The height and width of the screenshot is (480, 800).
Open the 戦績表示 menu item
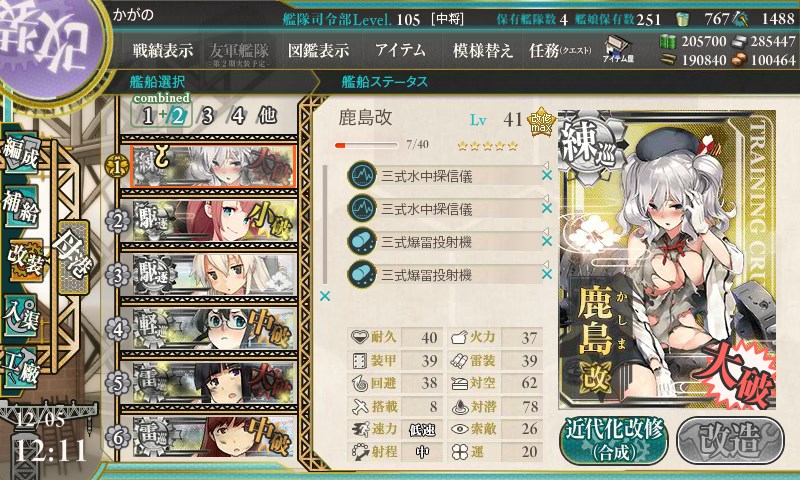click(163, 50)
